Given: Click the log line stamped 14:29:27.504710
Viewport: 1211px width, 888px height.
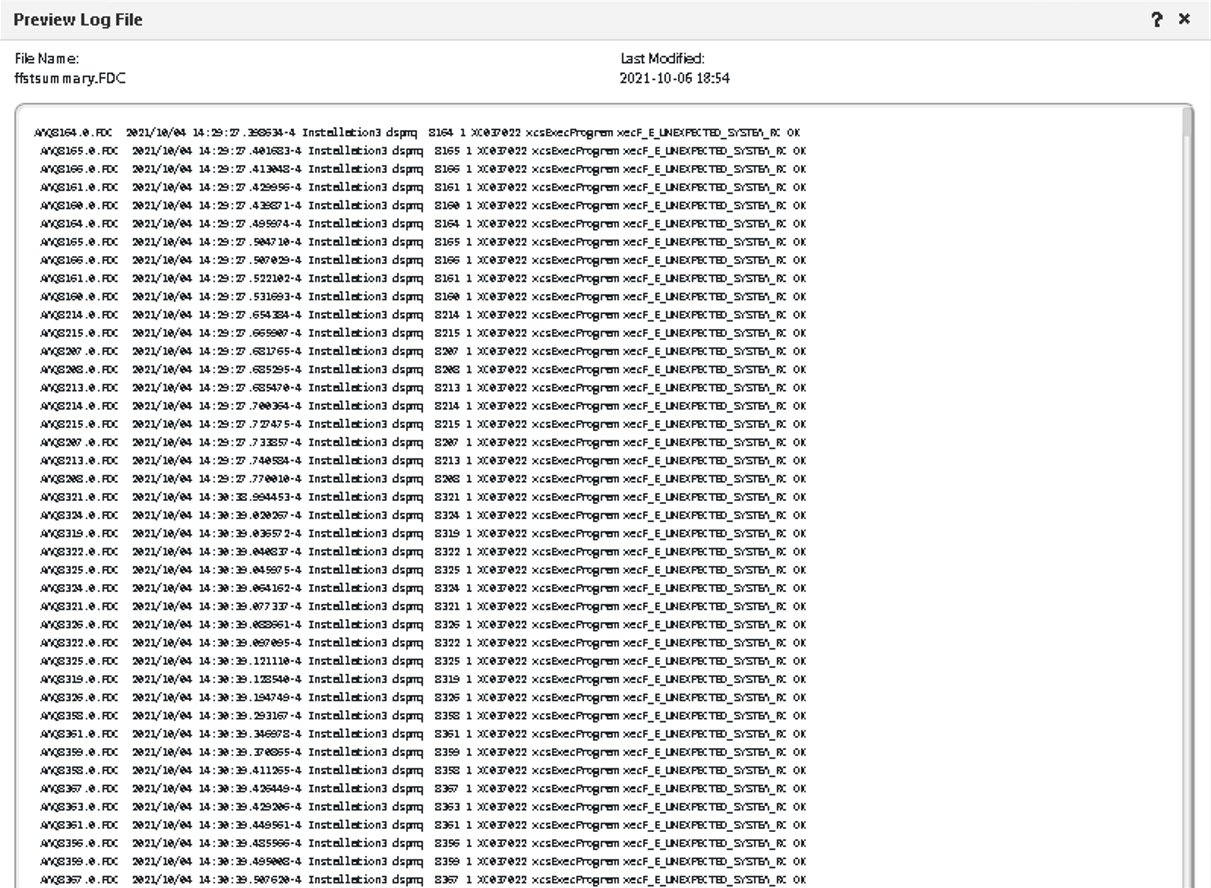Looking at the screenshot, I should [x=421, y=242].
